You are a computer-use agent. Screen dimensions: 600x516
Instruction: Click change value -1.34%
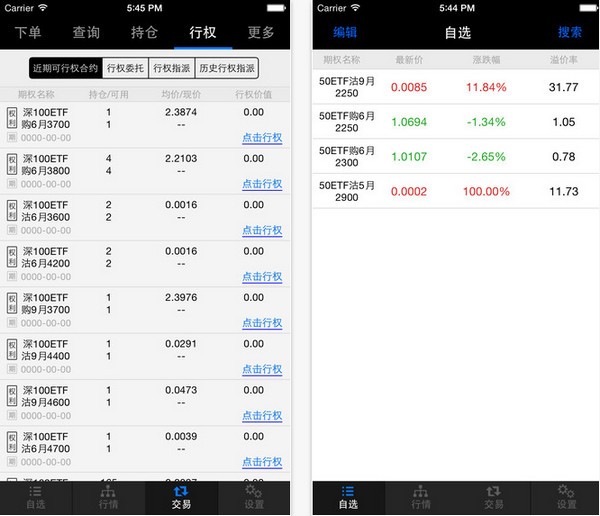[x=486, y=122]
